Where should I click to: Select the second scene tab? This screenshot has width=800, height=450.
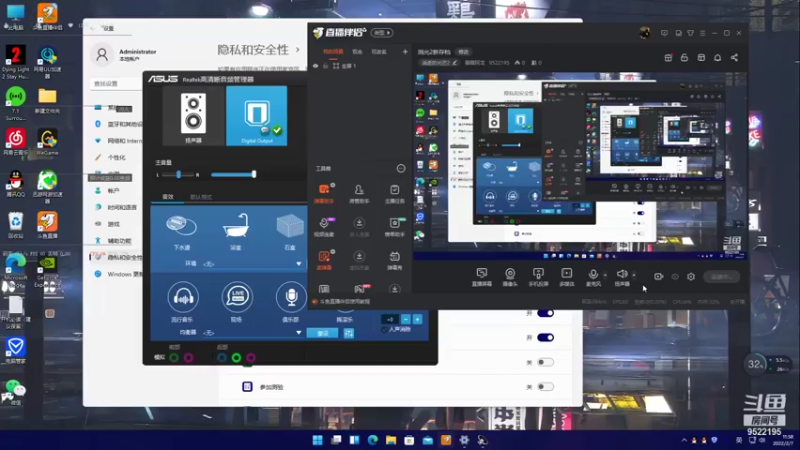357,52
